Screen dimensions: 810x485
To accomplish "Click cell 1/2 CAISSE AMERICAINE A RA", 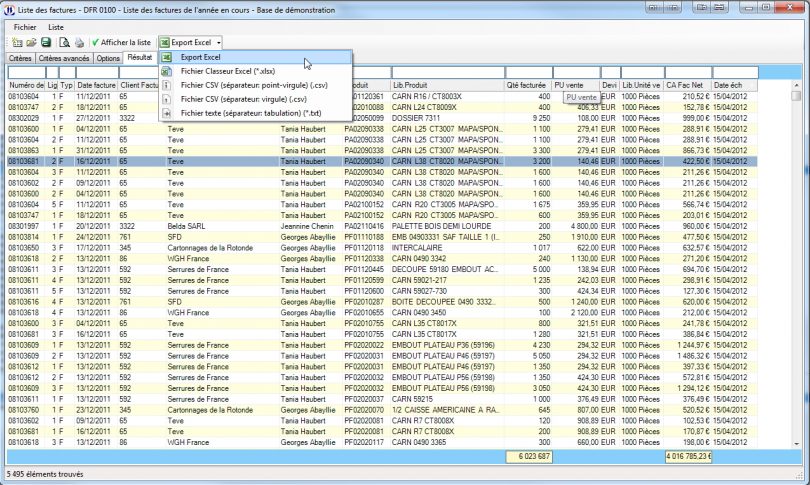I will (445, 410).
